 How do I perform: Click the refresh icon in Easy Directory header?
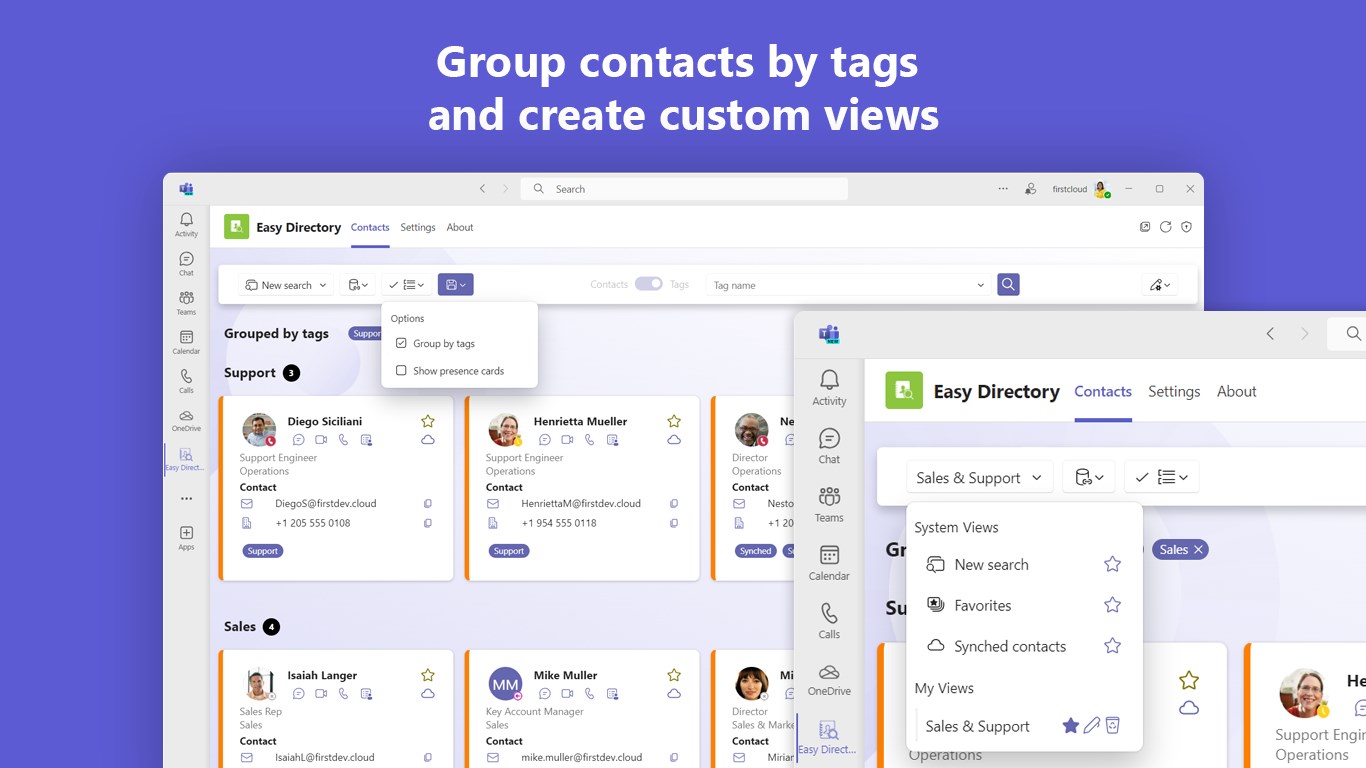(1166, 227)
